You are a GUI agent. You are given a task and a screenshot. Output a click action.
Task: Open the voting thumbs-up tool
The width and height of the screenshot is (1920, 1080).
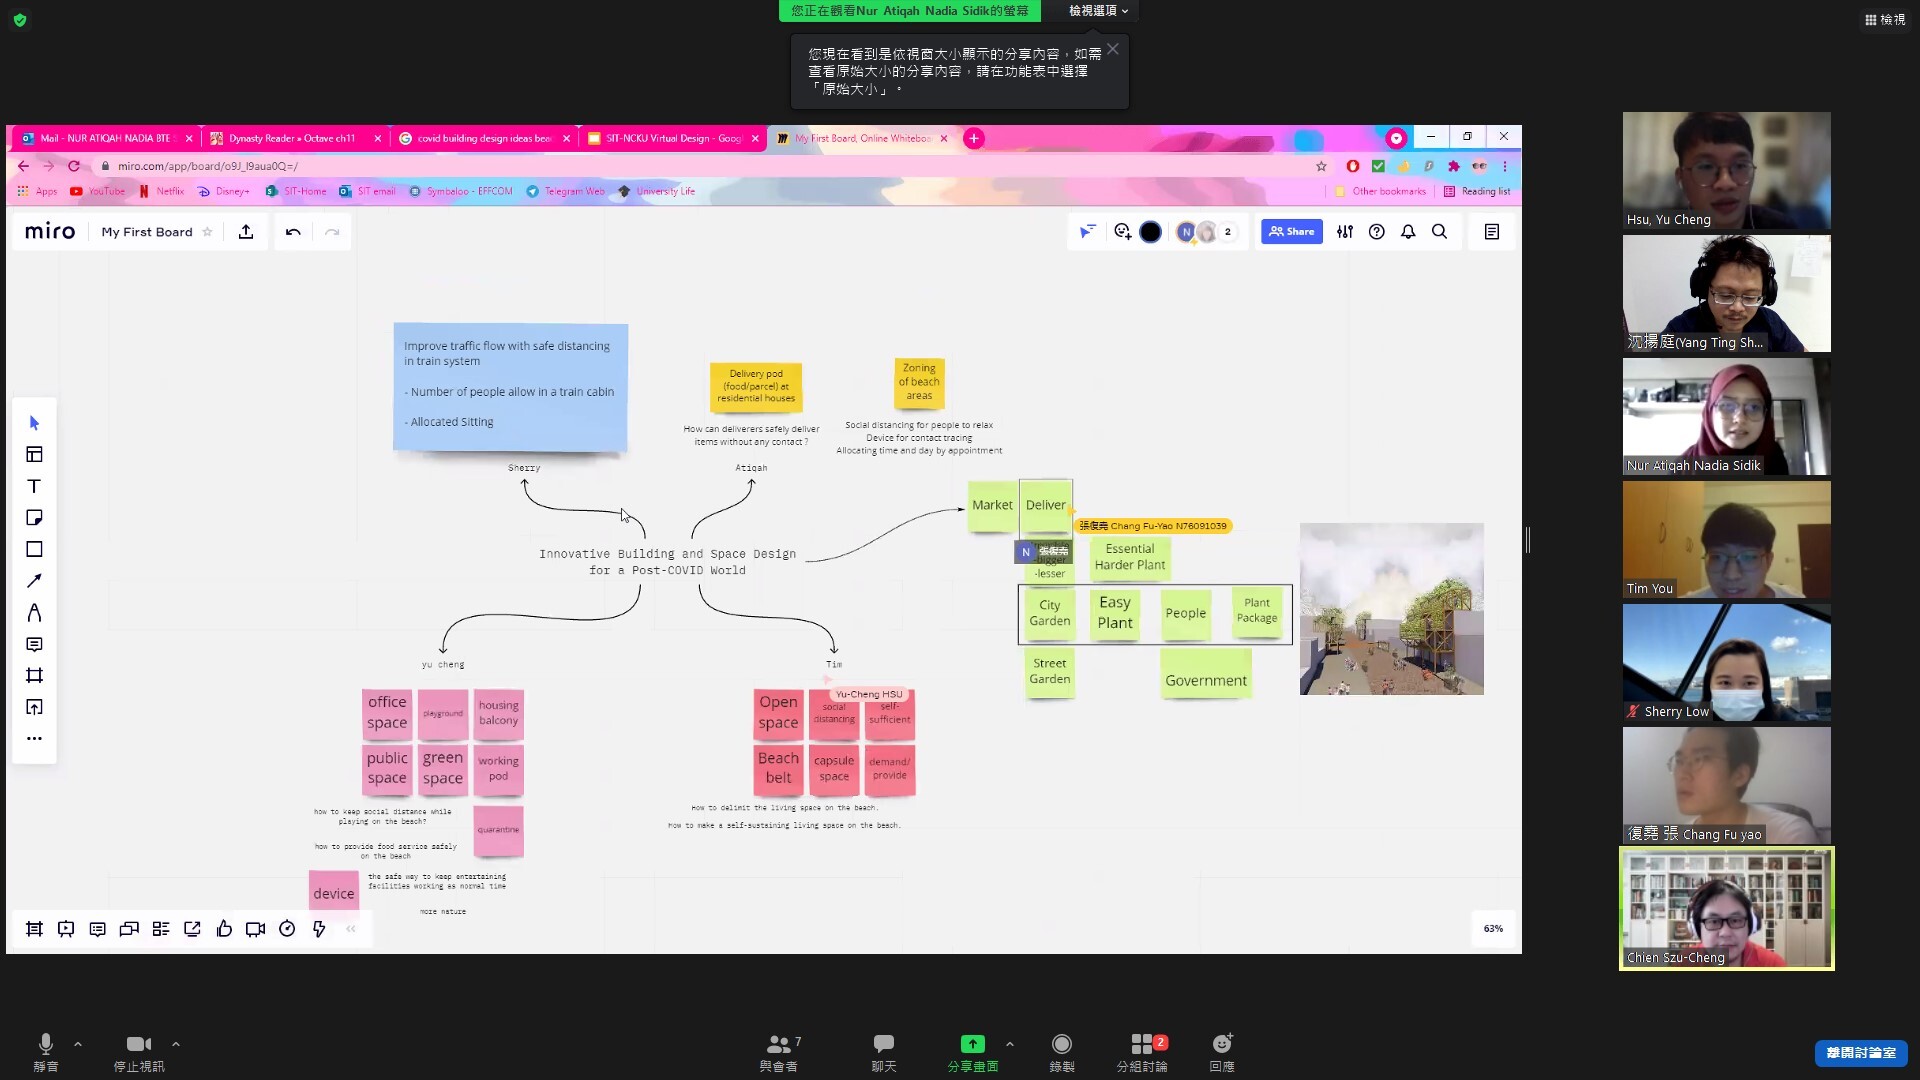(224, 929)
